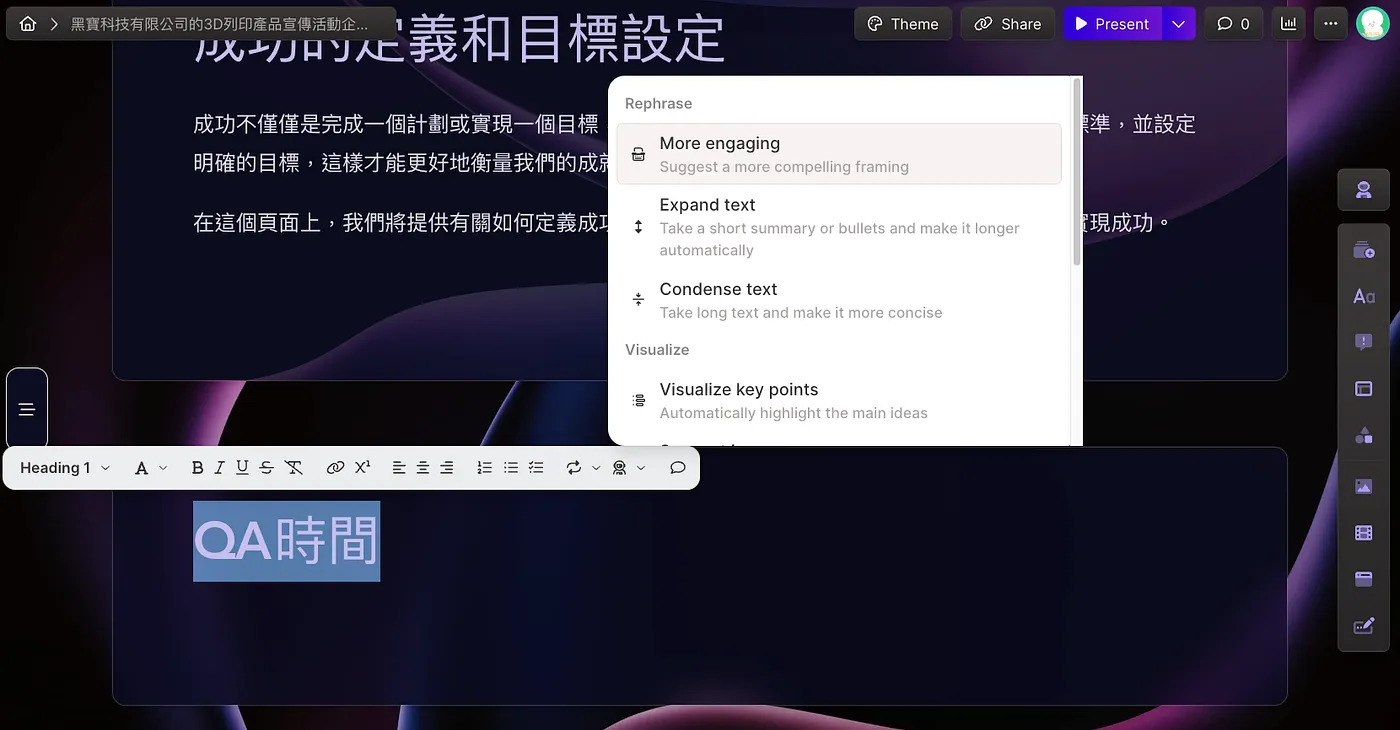The width and height of the screenshot is (1400, 730).
Task: Apply strikethrough to selected heading
Action: tap(266, 468)
